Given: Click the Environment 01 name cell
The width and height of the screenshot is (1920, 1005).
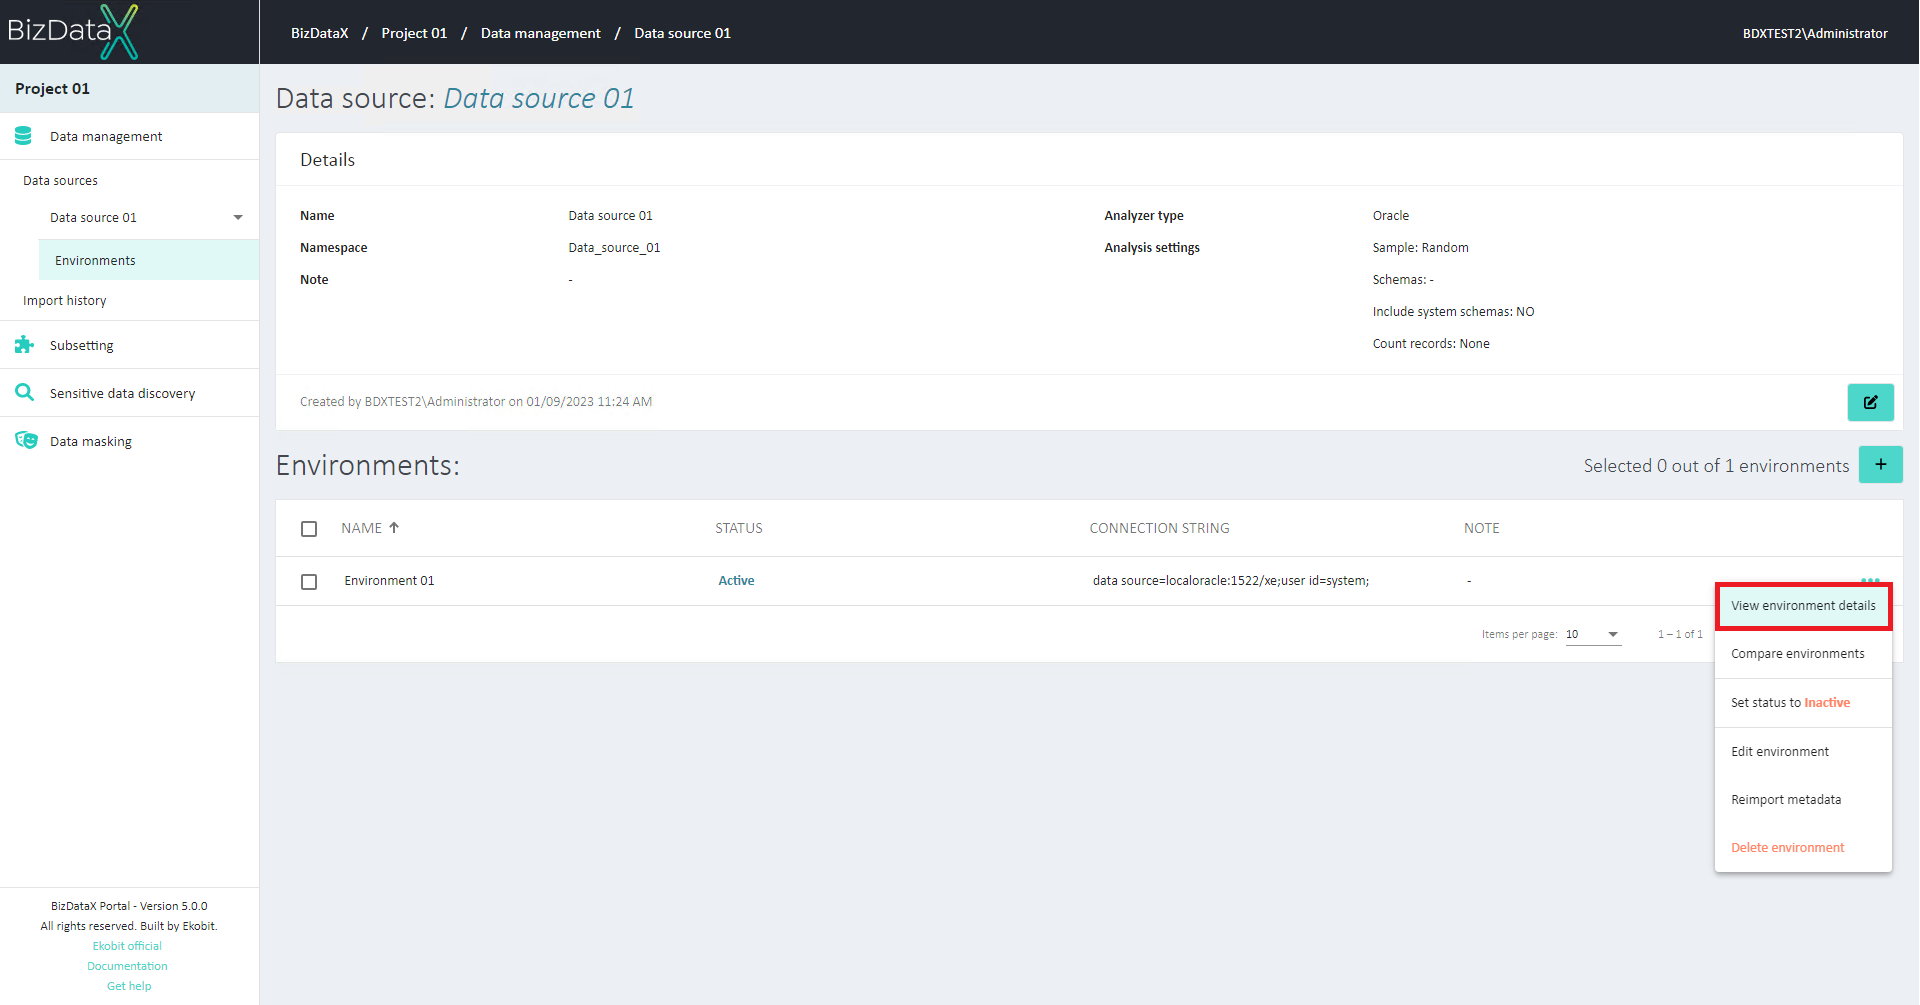Looking at the screenshot, I should click(389, 581).
